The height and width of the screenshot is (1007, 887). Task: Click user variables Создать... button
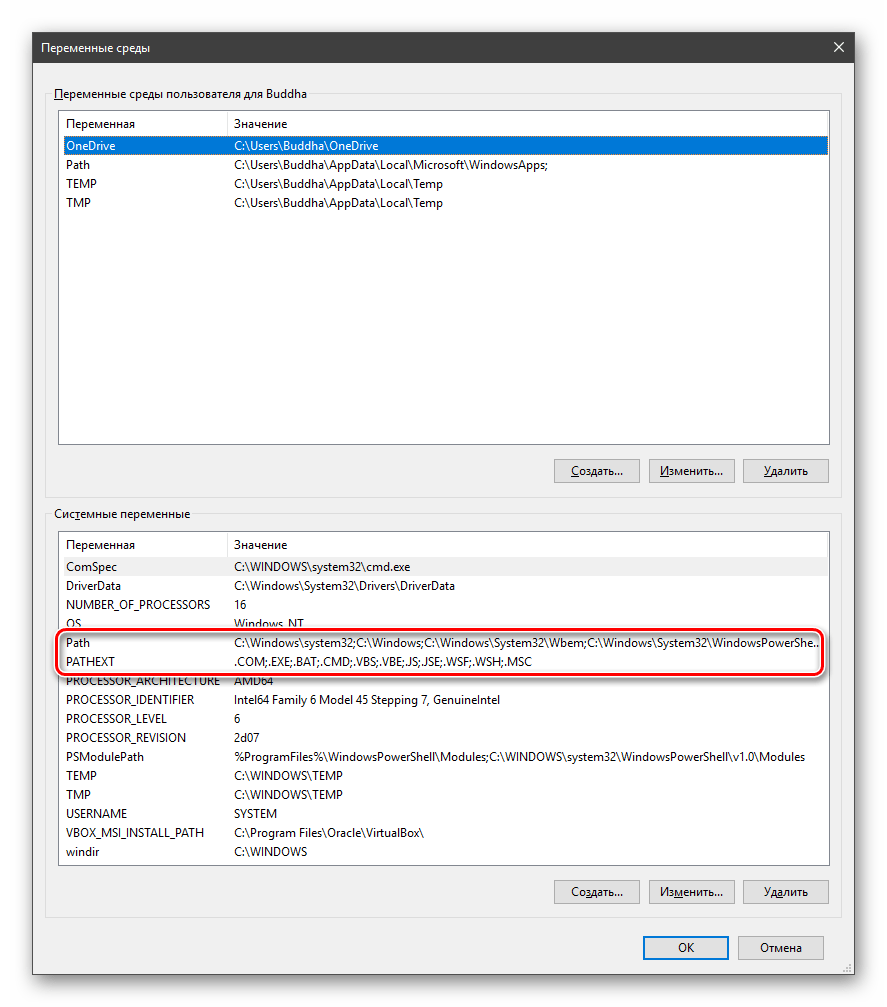tap(597, 471)
